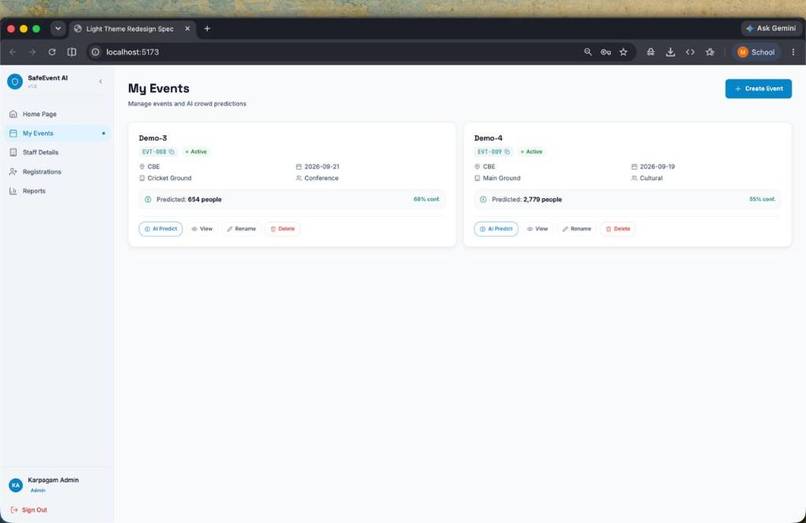Click the site info icon beside localhost:5173
The image size is (806, 523).
coord(96,52)
